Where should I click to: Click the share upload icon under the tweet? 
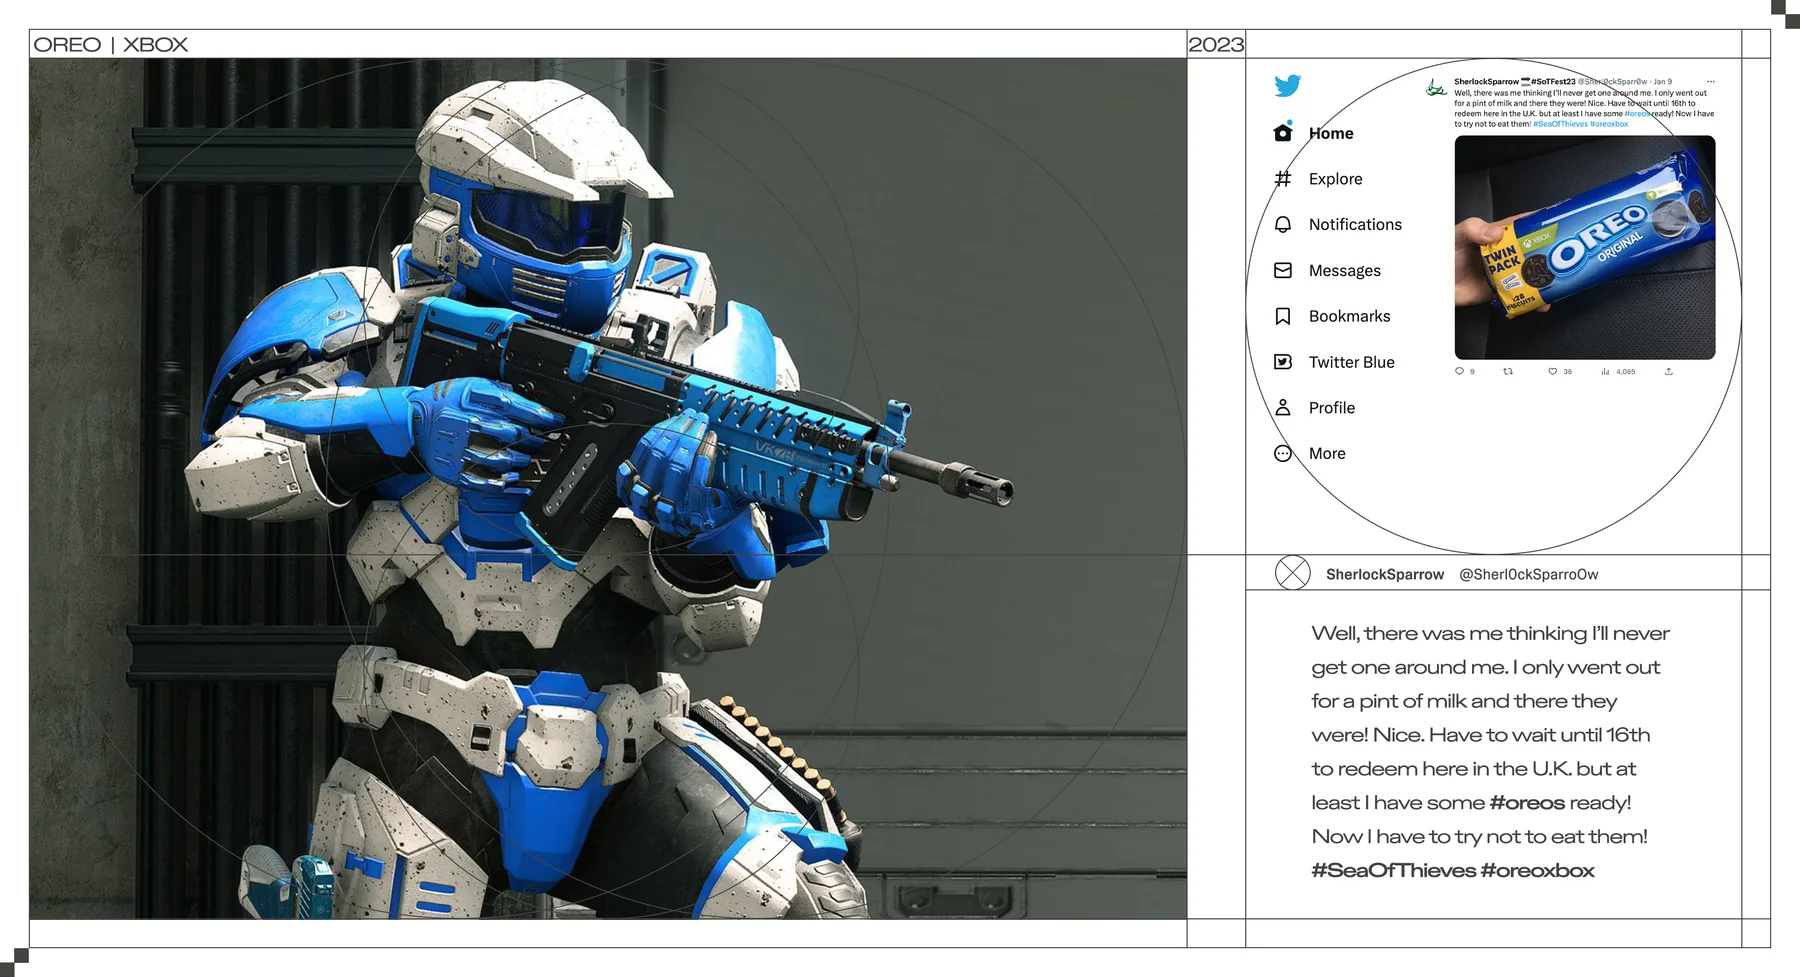tap(1668, 371)
